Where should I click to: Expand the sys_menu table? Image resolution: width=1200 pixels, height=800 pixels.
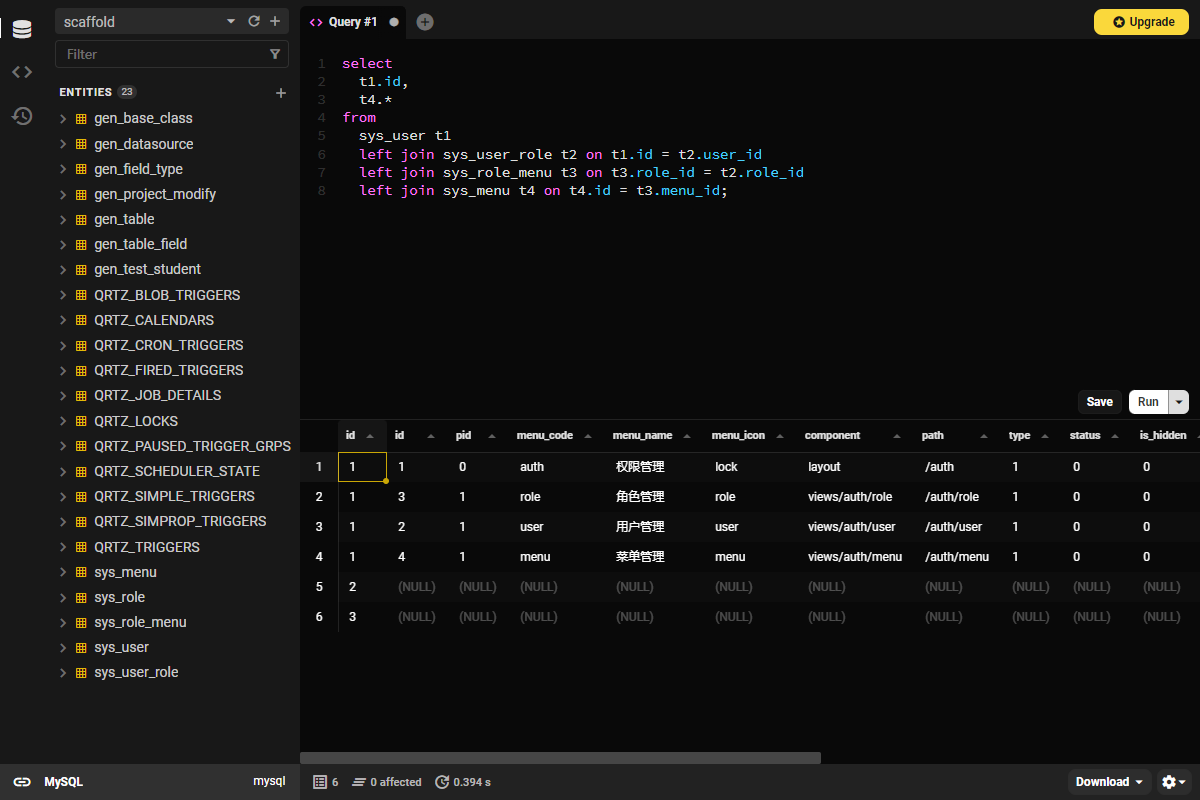pyautogui.click(x=63, y=572)
